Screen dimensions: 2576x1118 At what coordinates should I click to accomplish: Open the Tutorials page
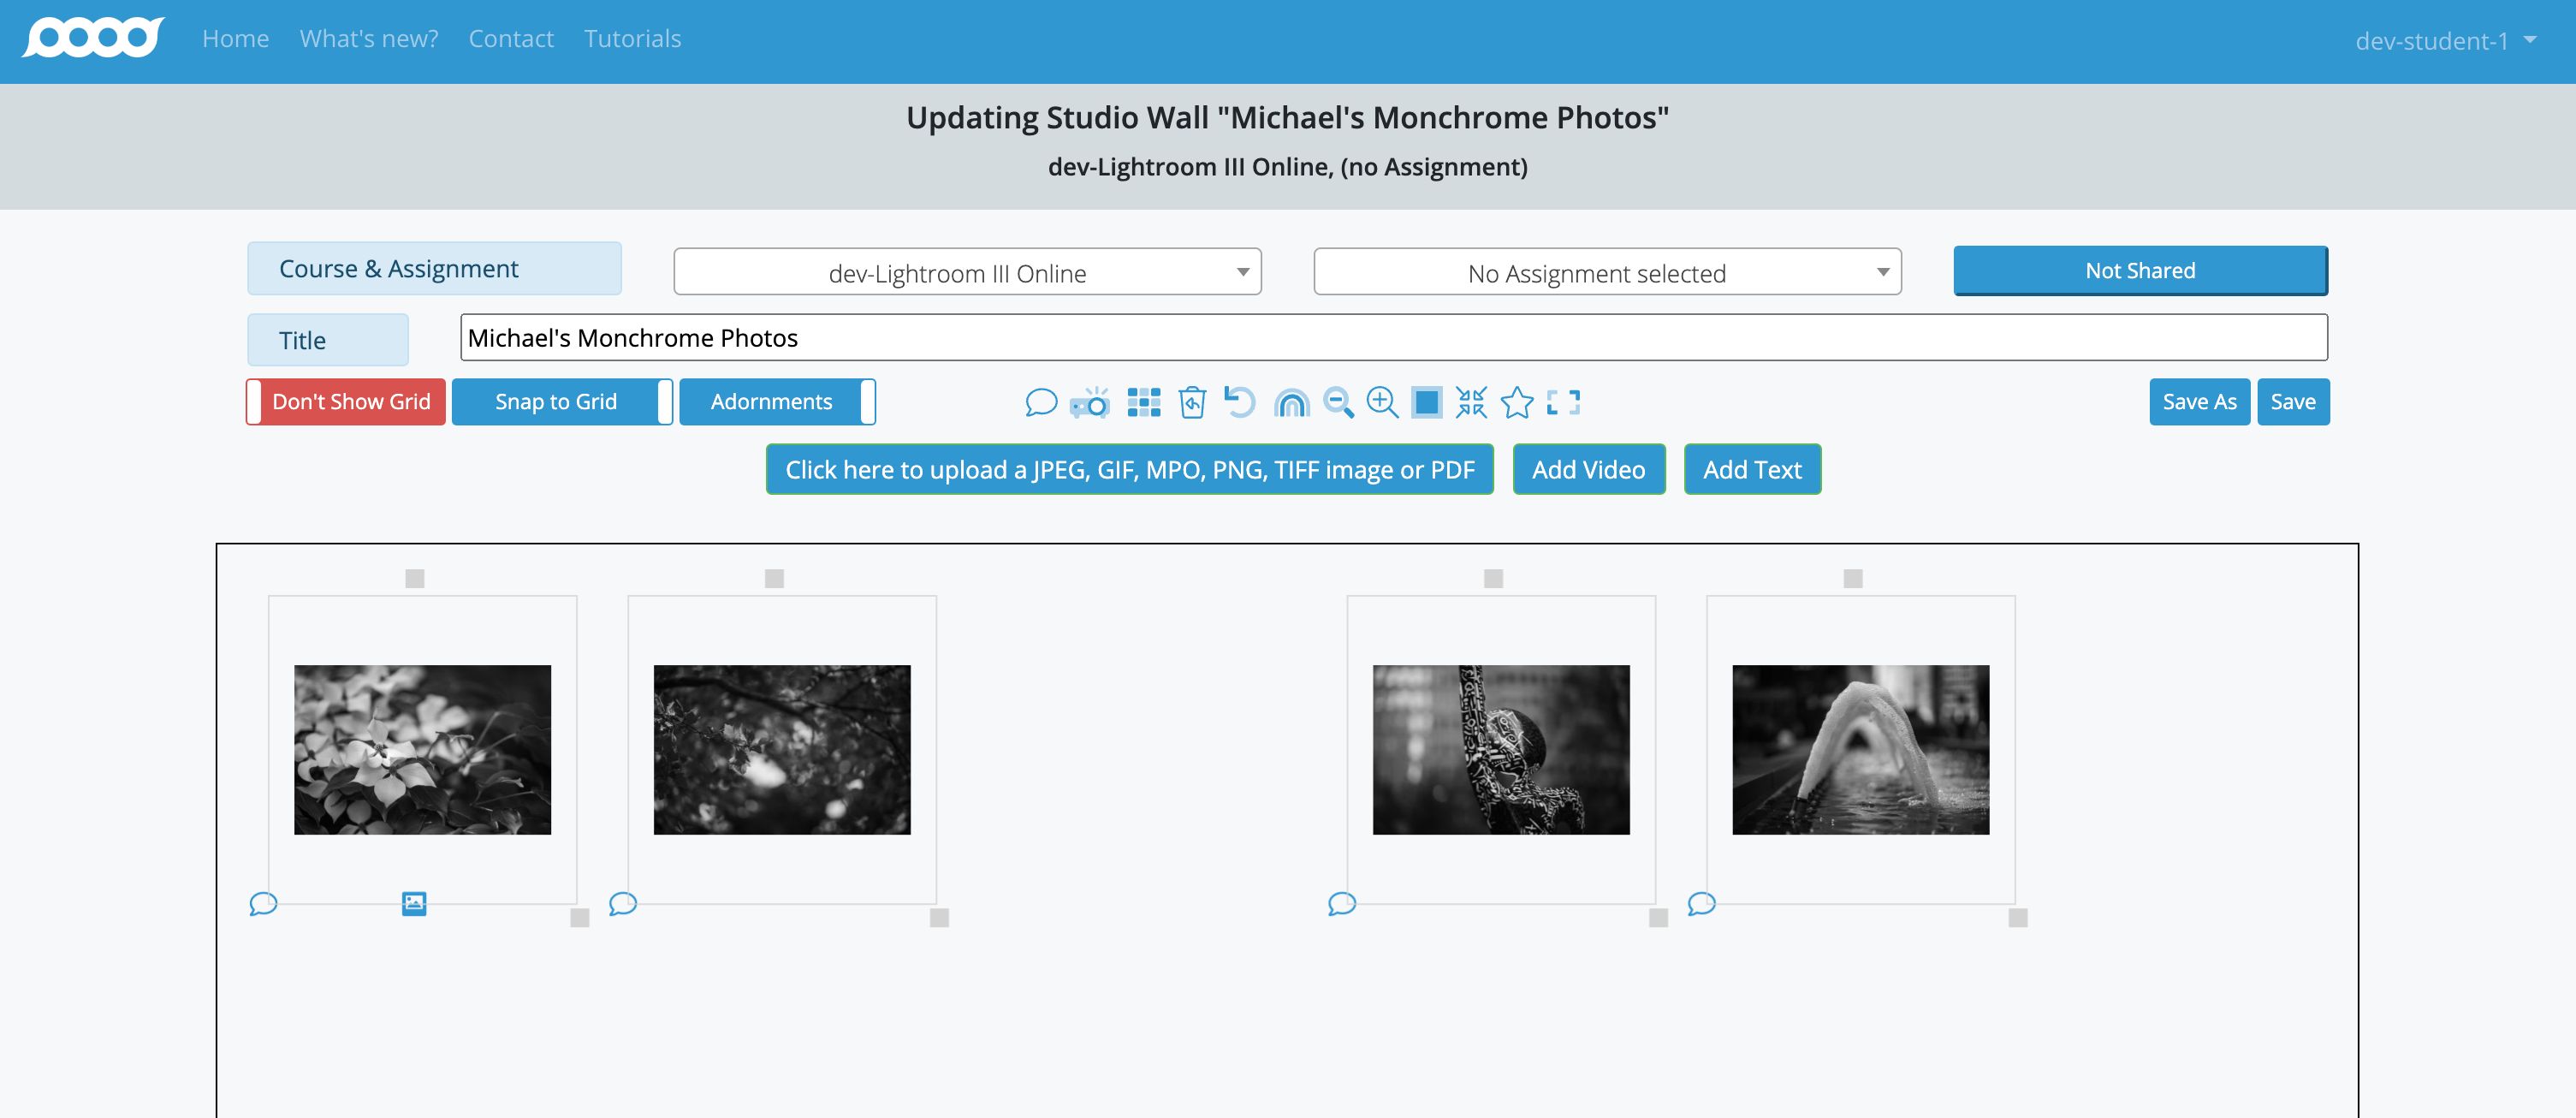click(x=632, y=38)
